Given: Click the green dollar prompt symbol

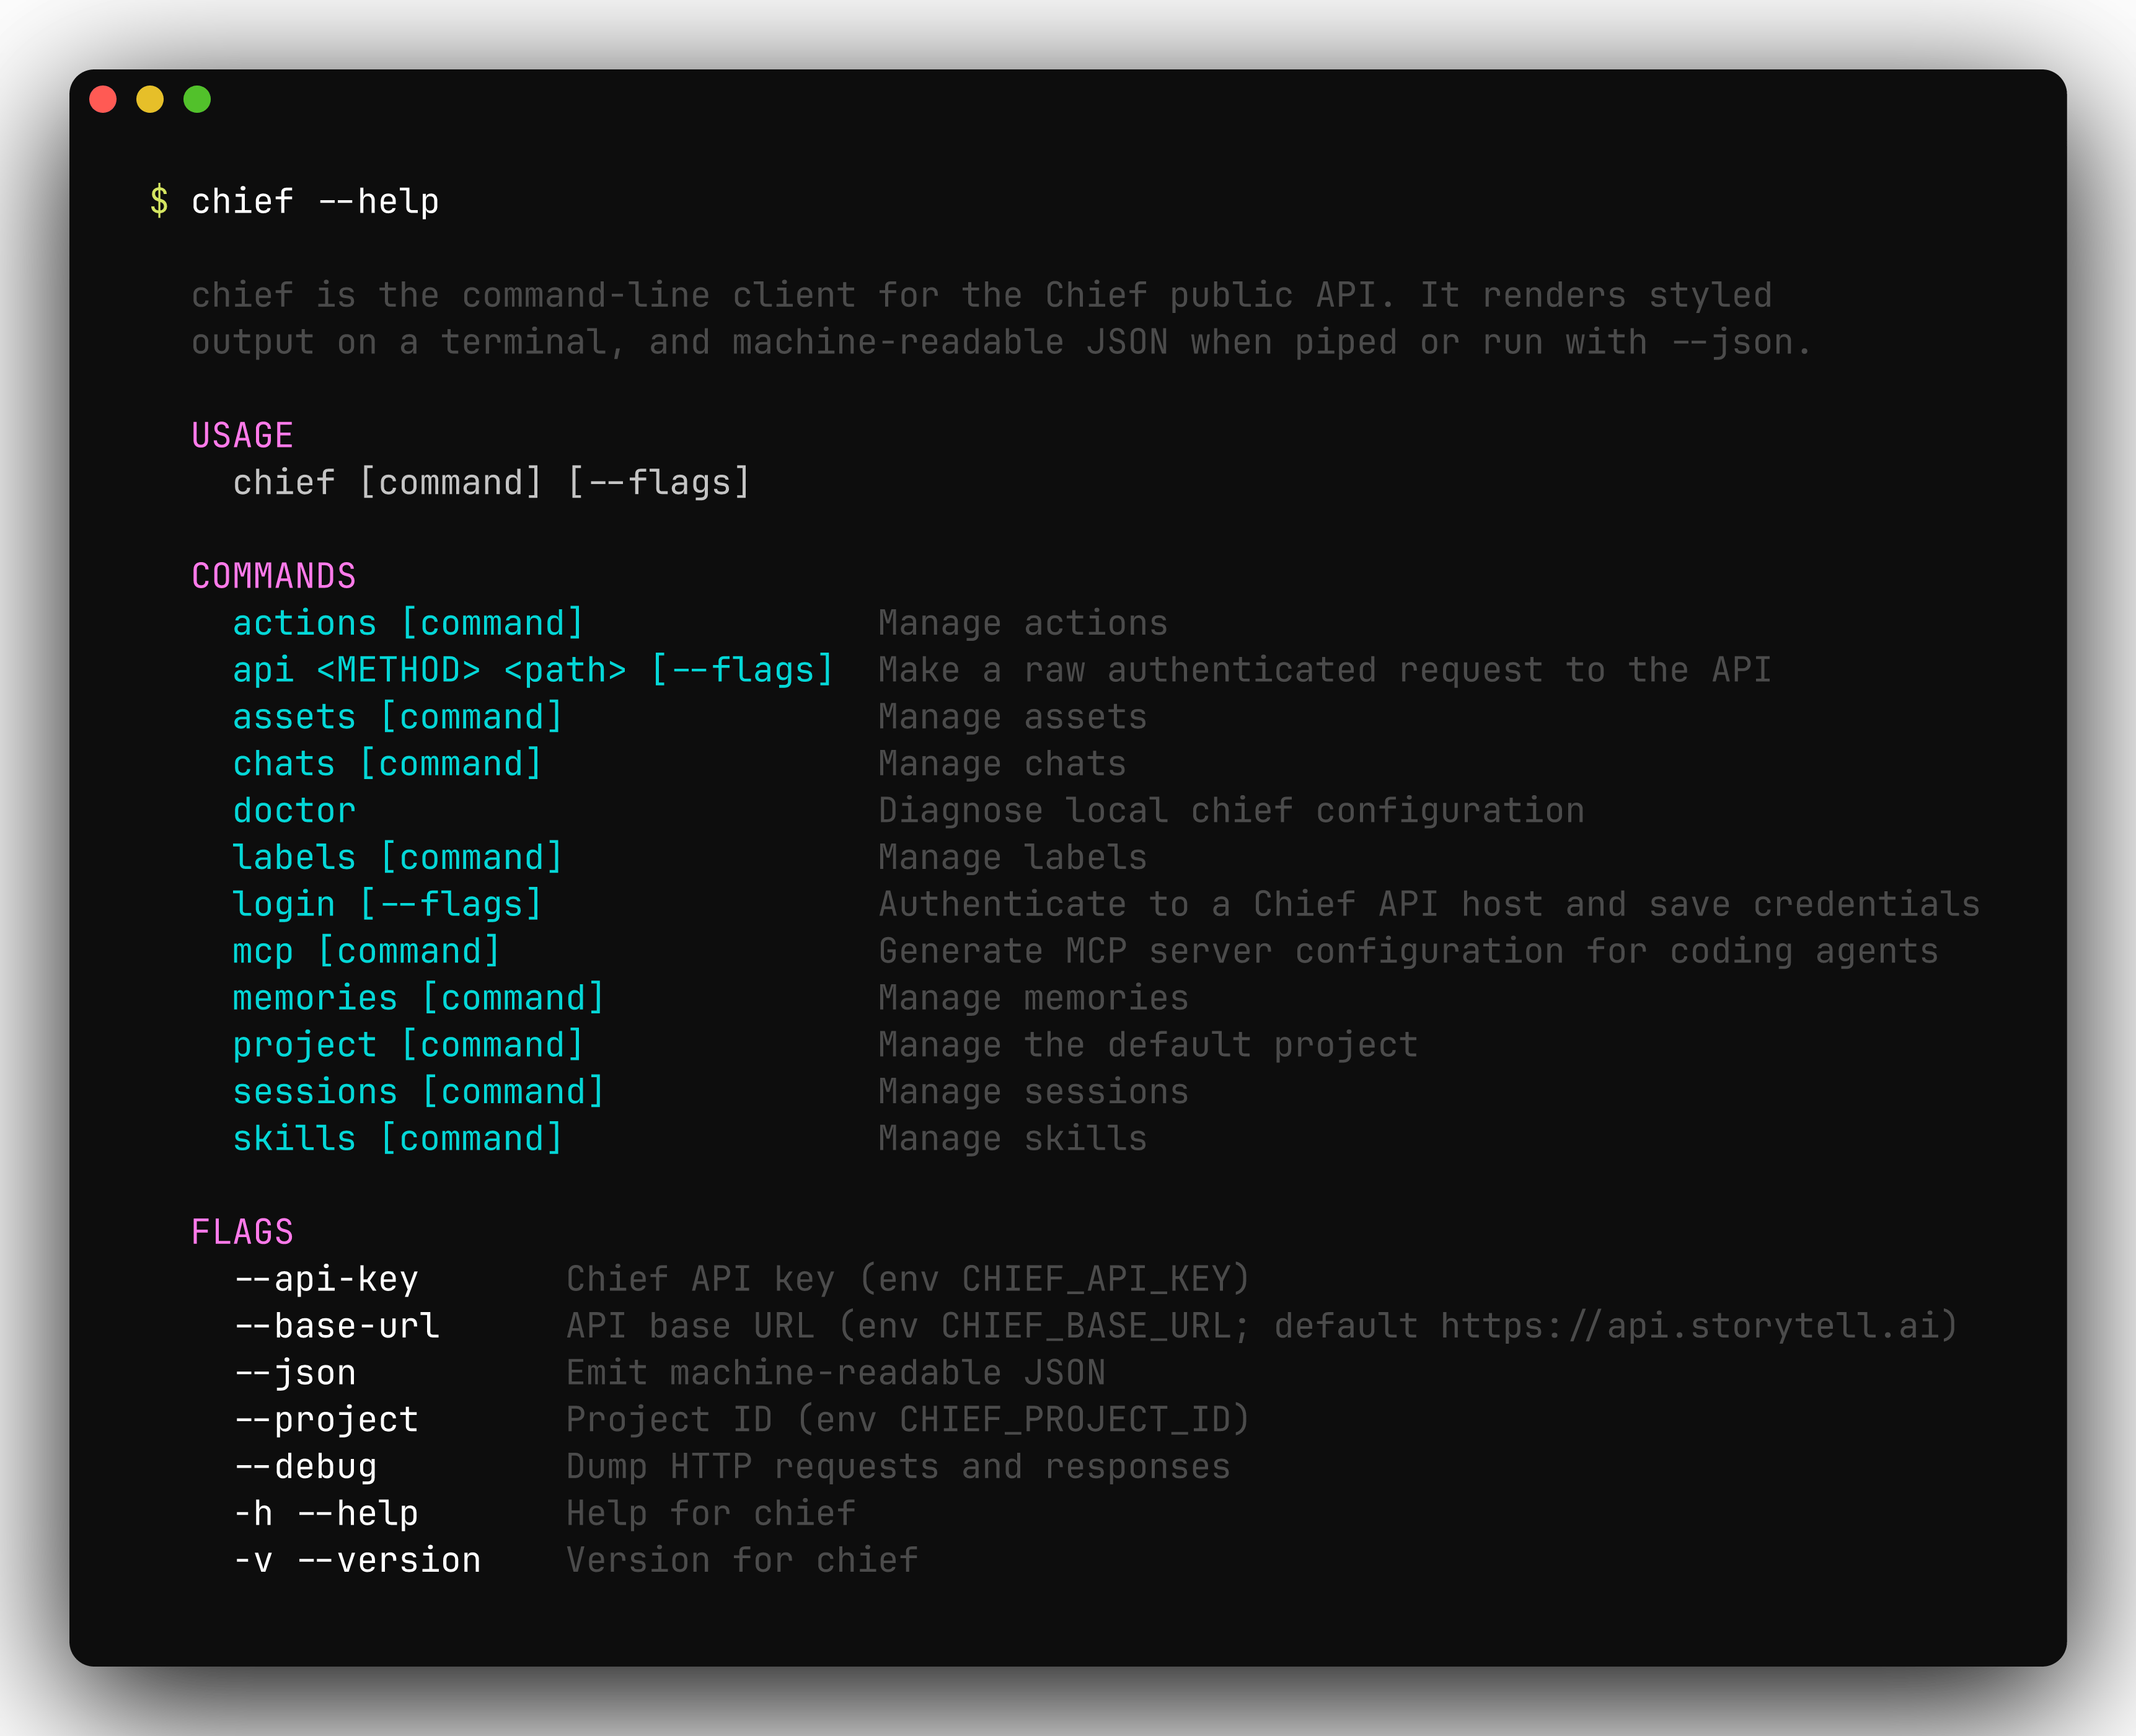Looking at the screenshot, I should click(x=159, y=201).
